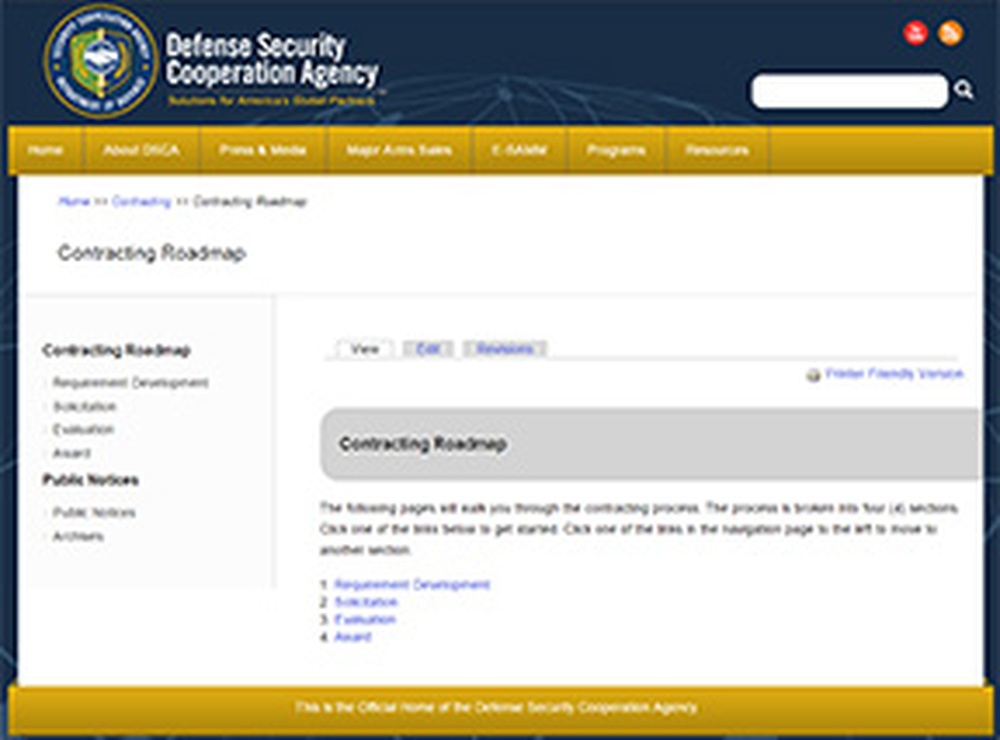
Task: Open the Requirement Development sidebar link
Action: [130, 383]
